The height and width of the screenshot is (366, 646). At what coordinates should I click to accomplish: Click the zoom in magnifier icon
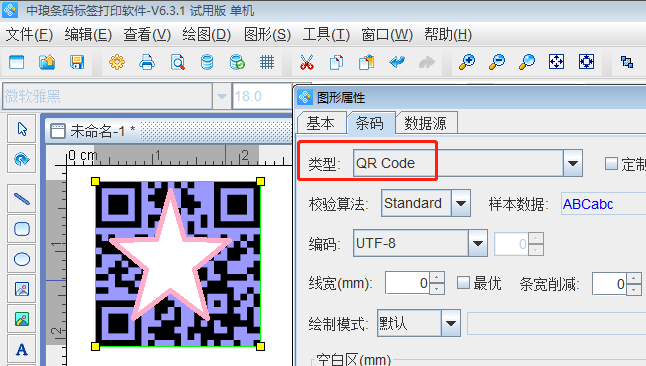[x=467, y=63]
